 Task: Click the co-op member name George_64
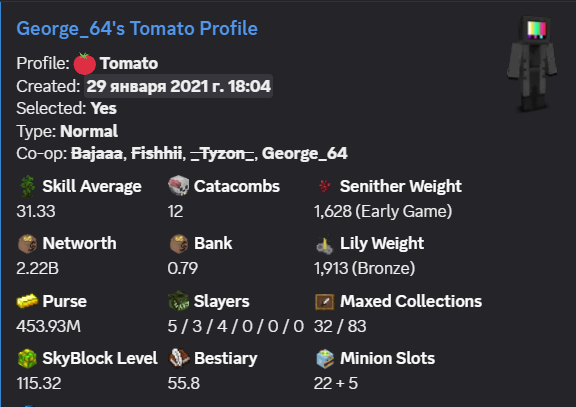[x=305, y=154]
